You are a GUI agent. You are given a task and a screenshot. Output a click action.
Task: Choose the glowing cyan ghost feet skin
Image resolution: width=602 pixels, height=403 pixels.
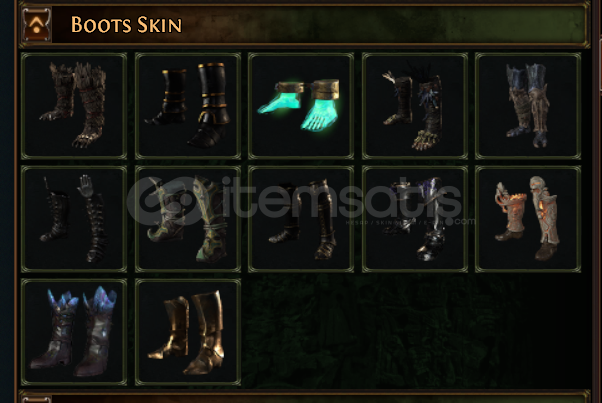pyautogui.click(x=301, y=106)
